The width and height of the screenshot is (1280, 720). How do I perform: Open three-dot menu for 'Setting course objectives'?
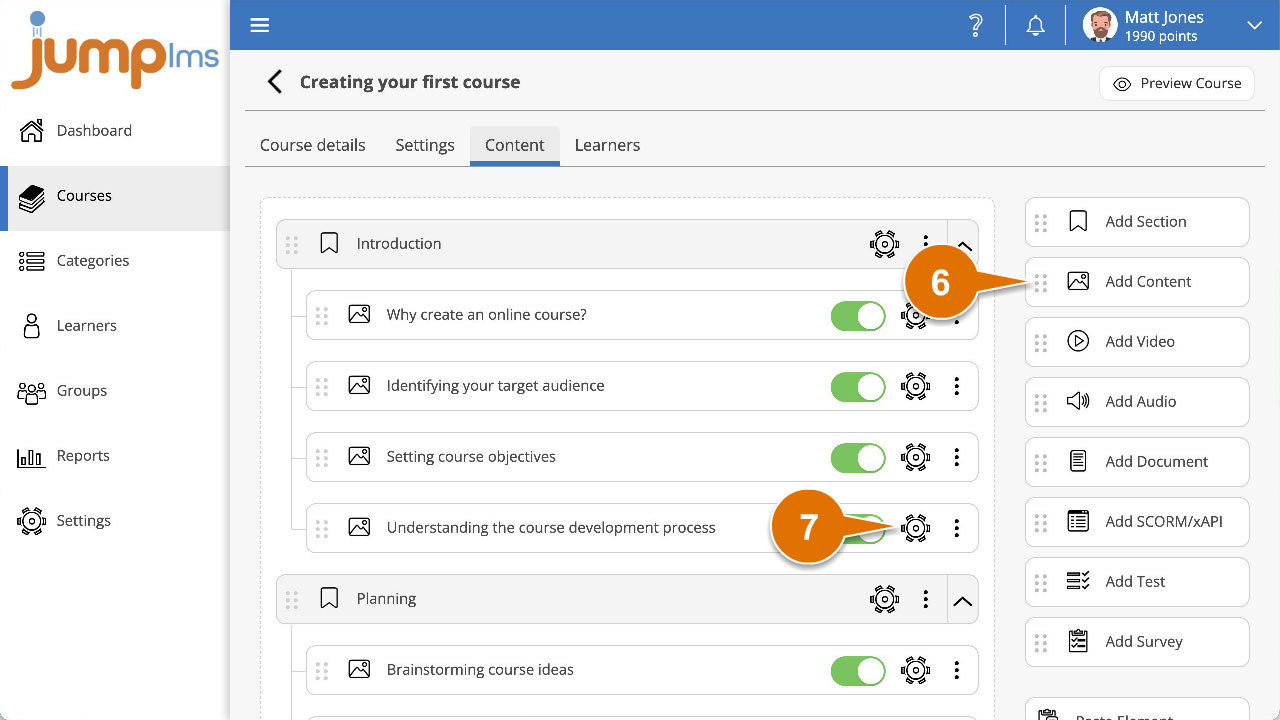tap(957, 458)
